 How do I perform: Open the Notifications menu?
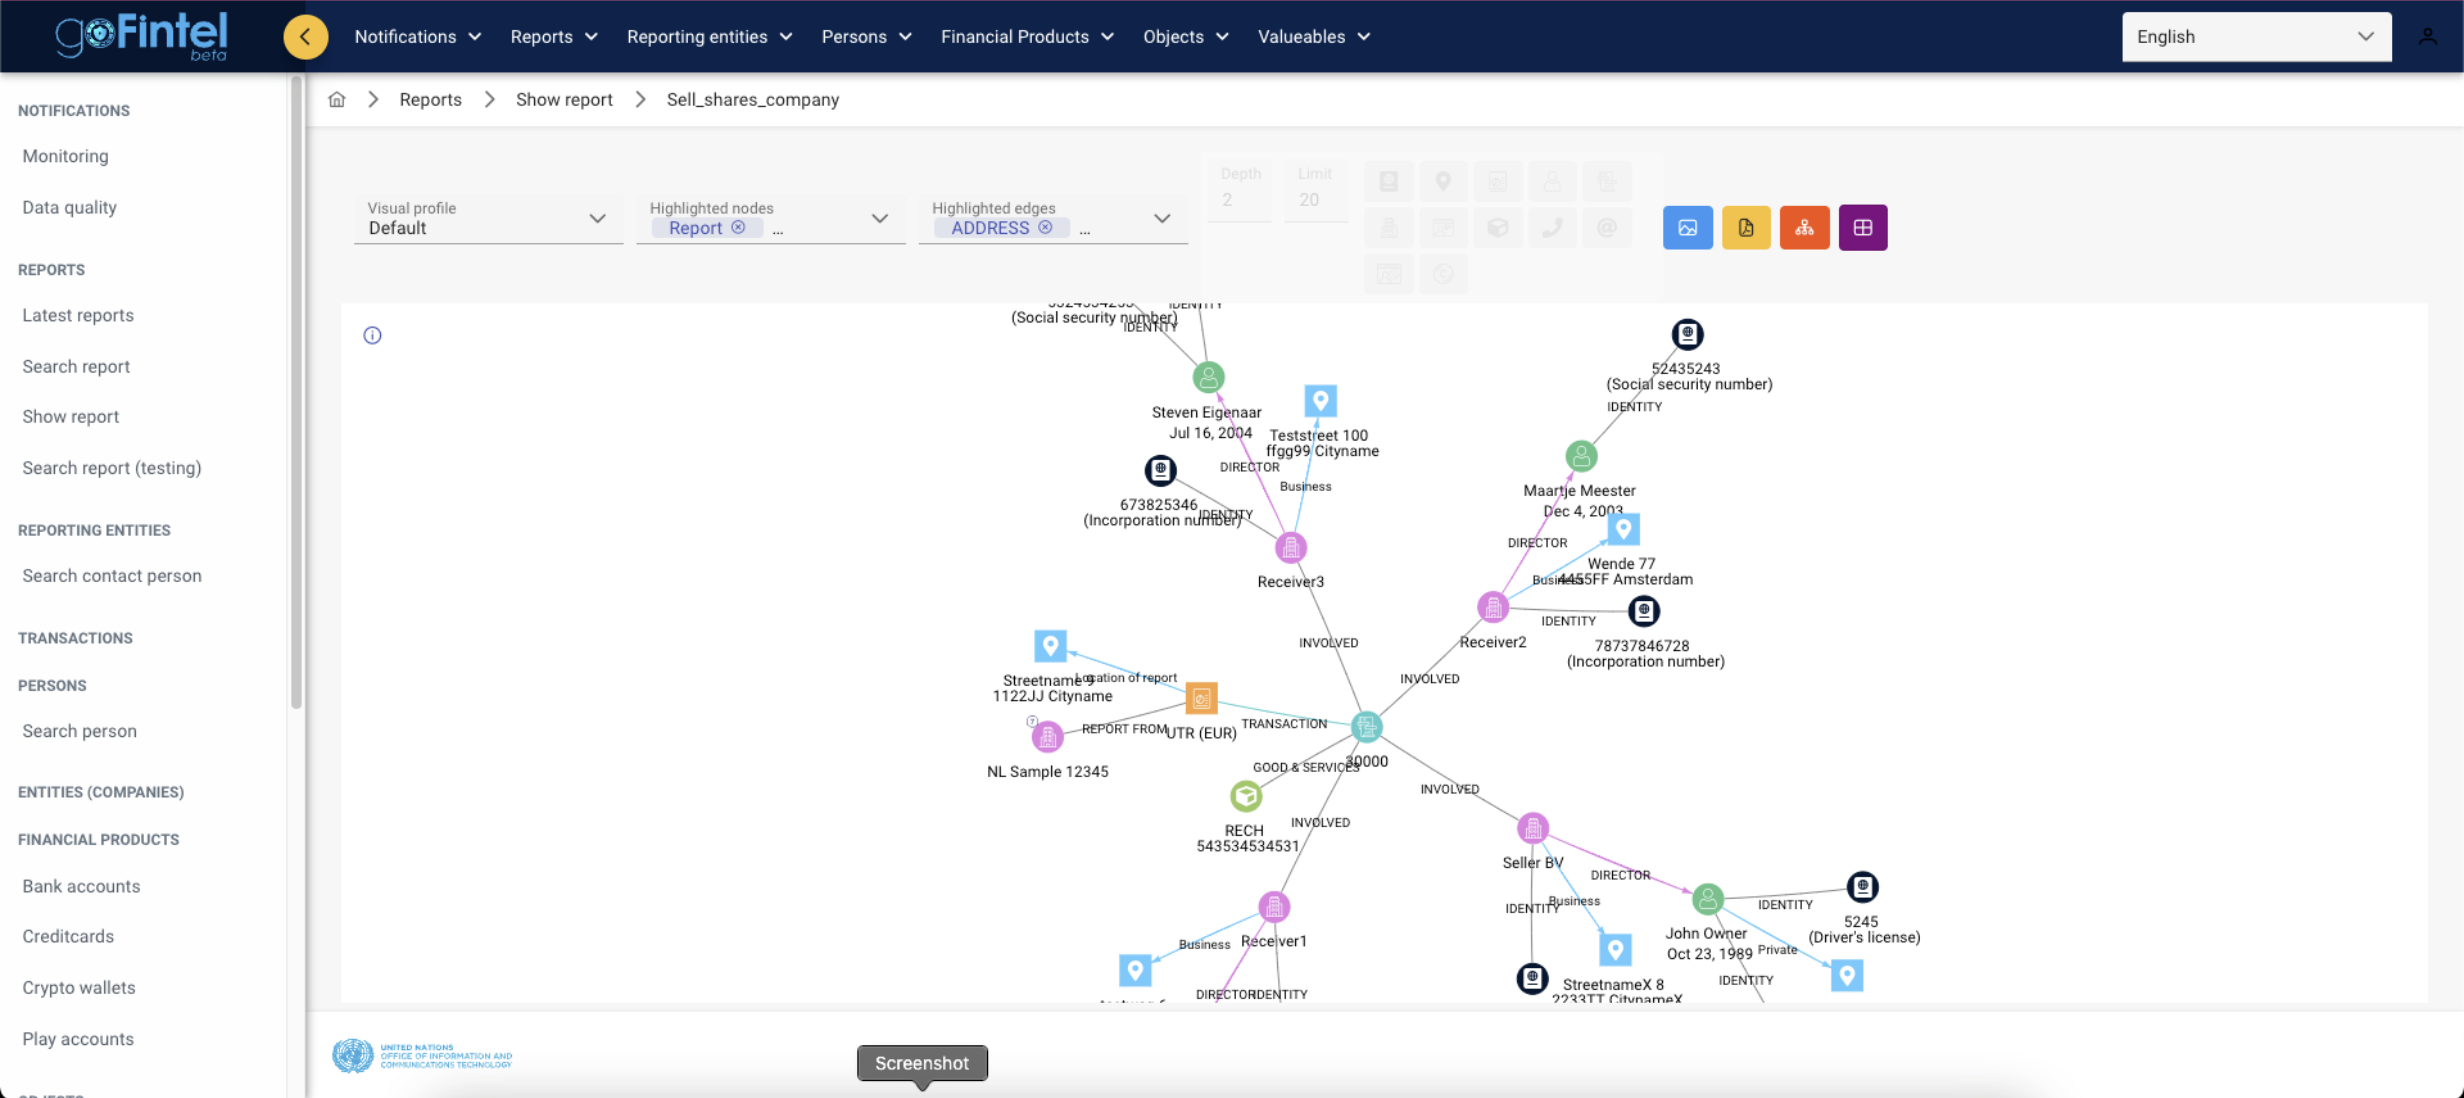pyautogui.click(x=417, y=37)
